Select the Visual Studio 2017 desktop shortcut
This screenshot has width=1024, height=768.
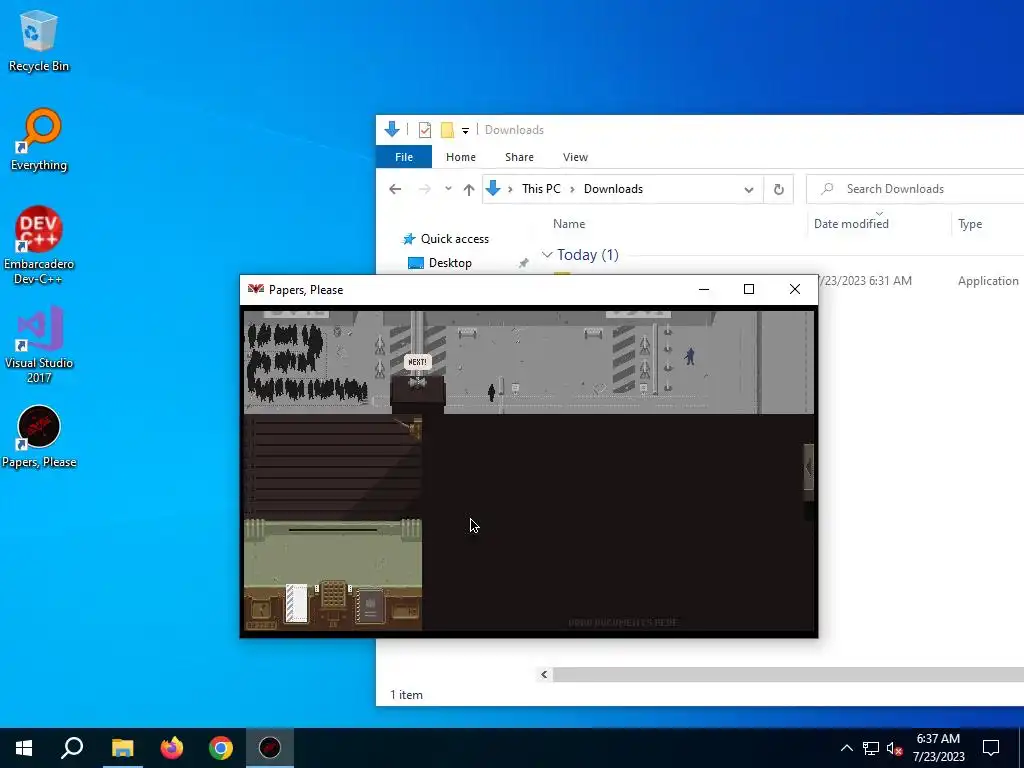tap(39, 344)
